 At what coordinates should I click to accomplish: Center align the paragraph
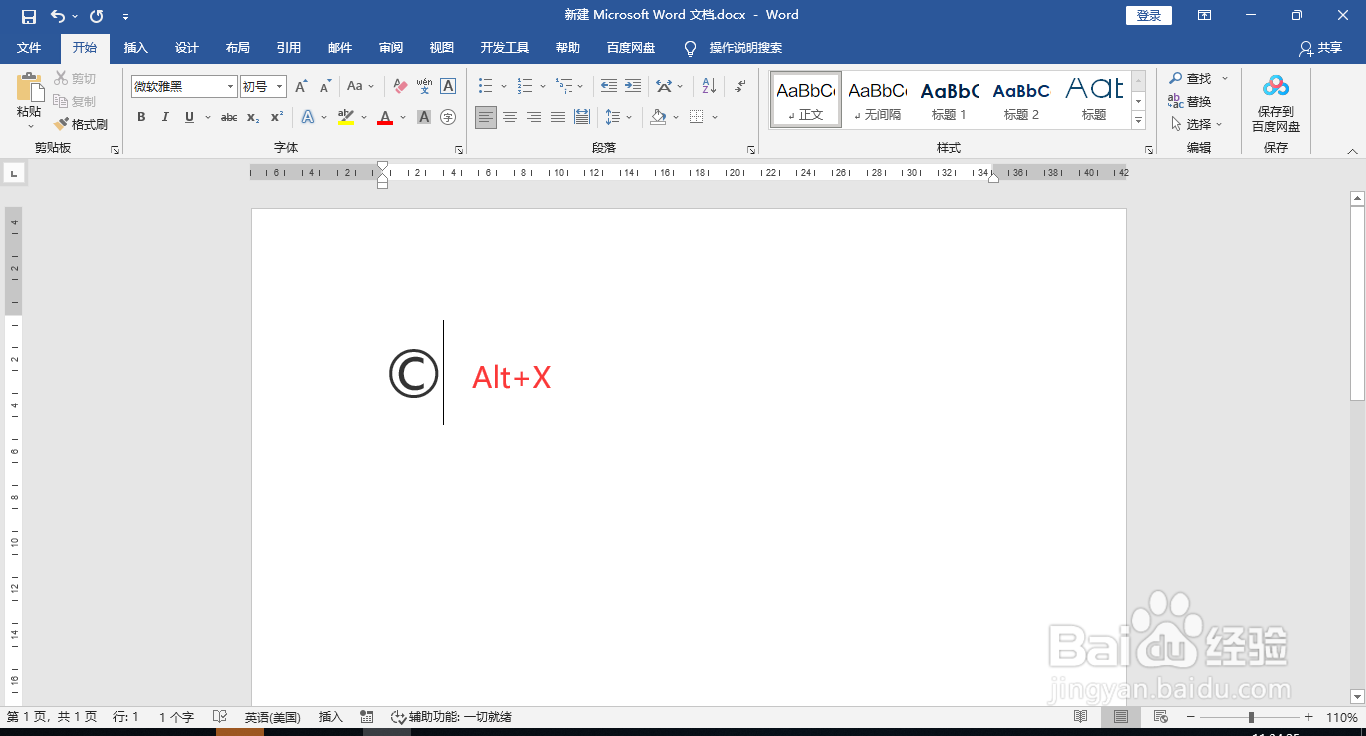point(510,118)
